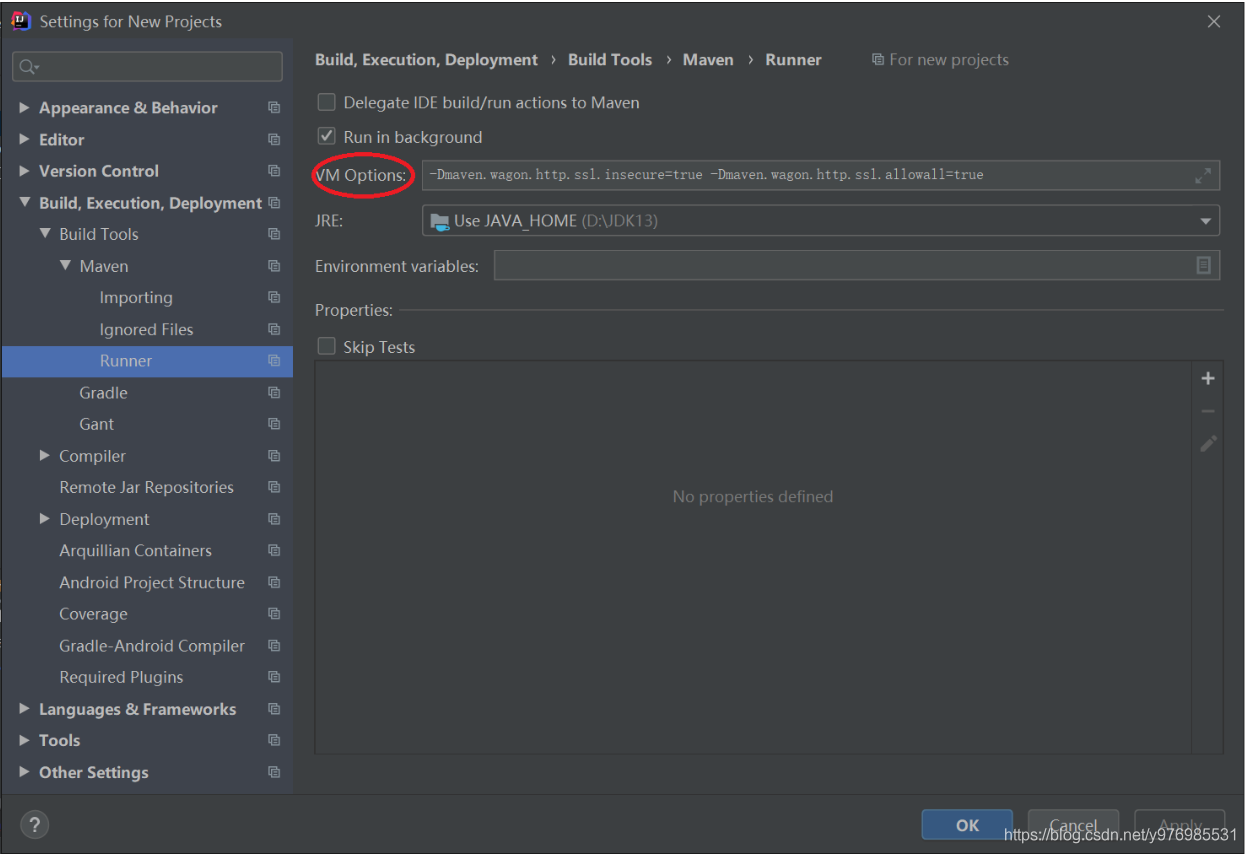The height and width of the screenshot is (854, 1246).
Task: Open Required Plugins page
Action: (x=121, y=677)
